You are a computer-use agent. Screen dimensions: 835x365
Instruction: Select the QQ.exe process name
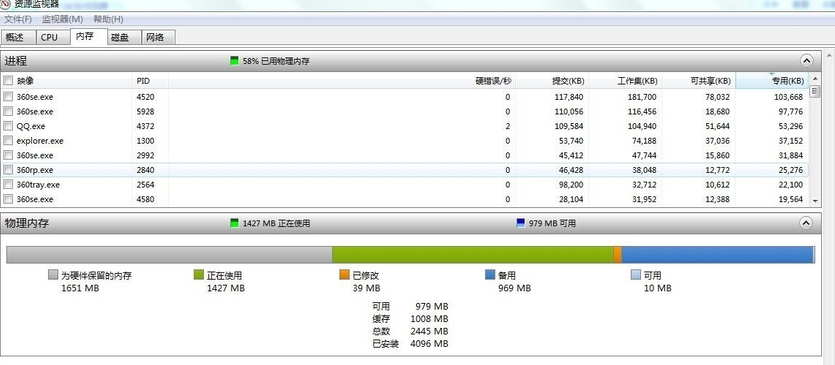click(31, 126)
